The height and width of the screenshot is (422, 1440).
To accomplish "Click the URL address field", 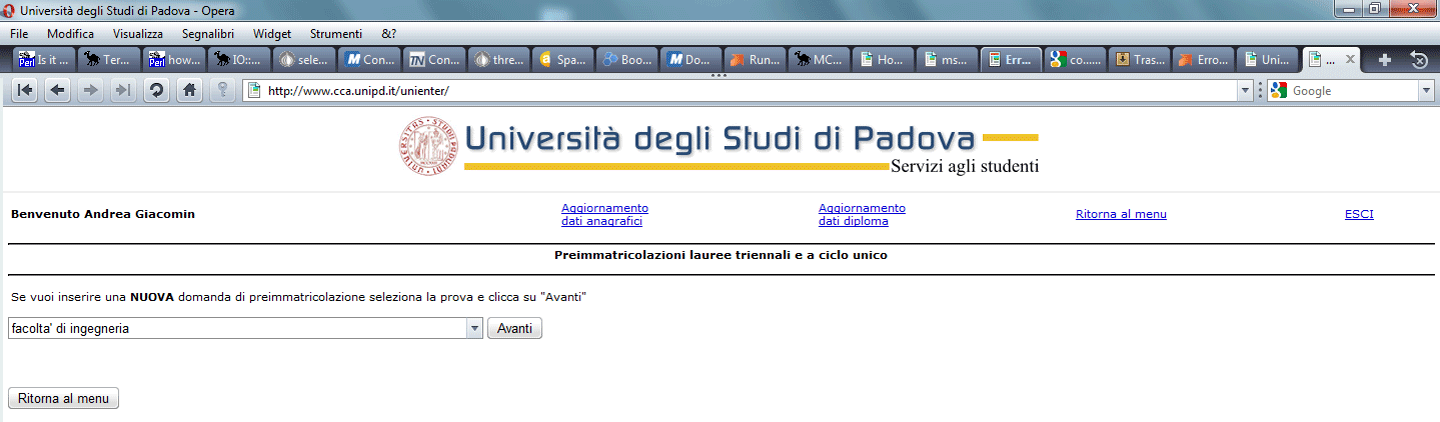I will pyautogui.click(x=750, y=91).
